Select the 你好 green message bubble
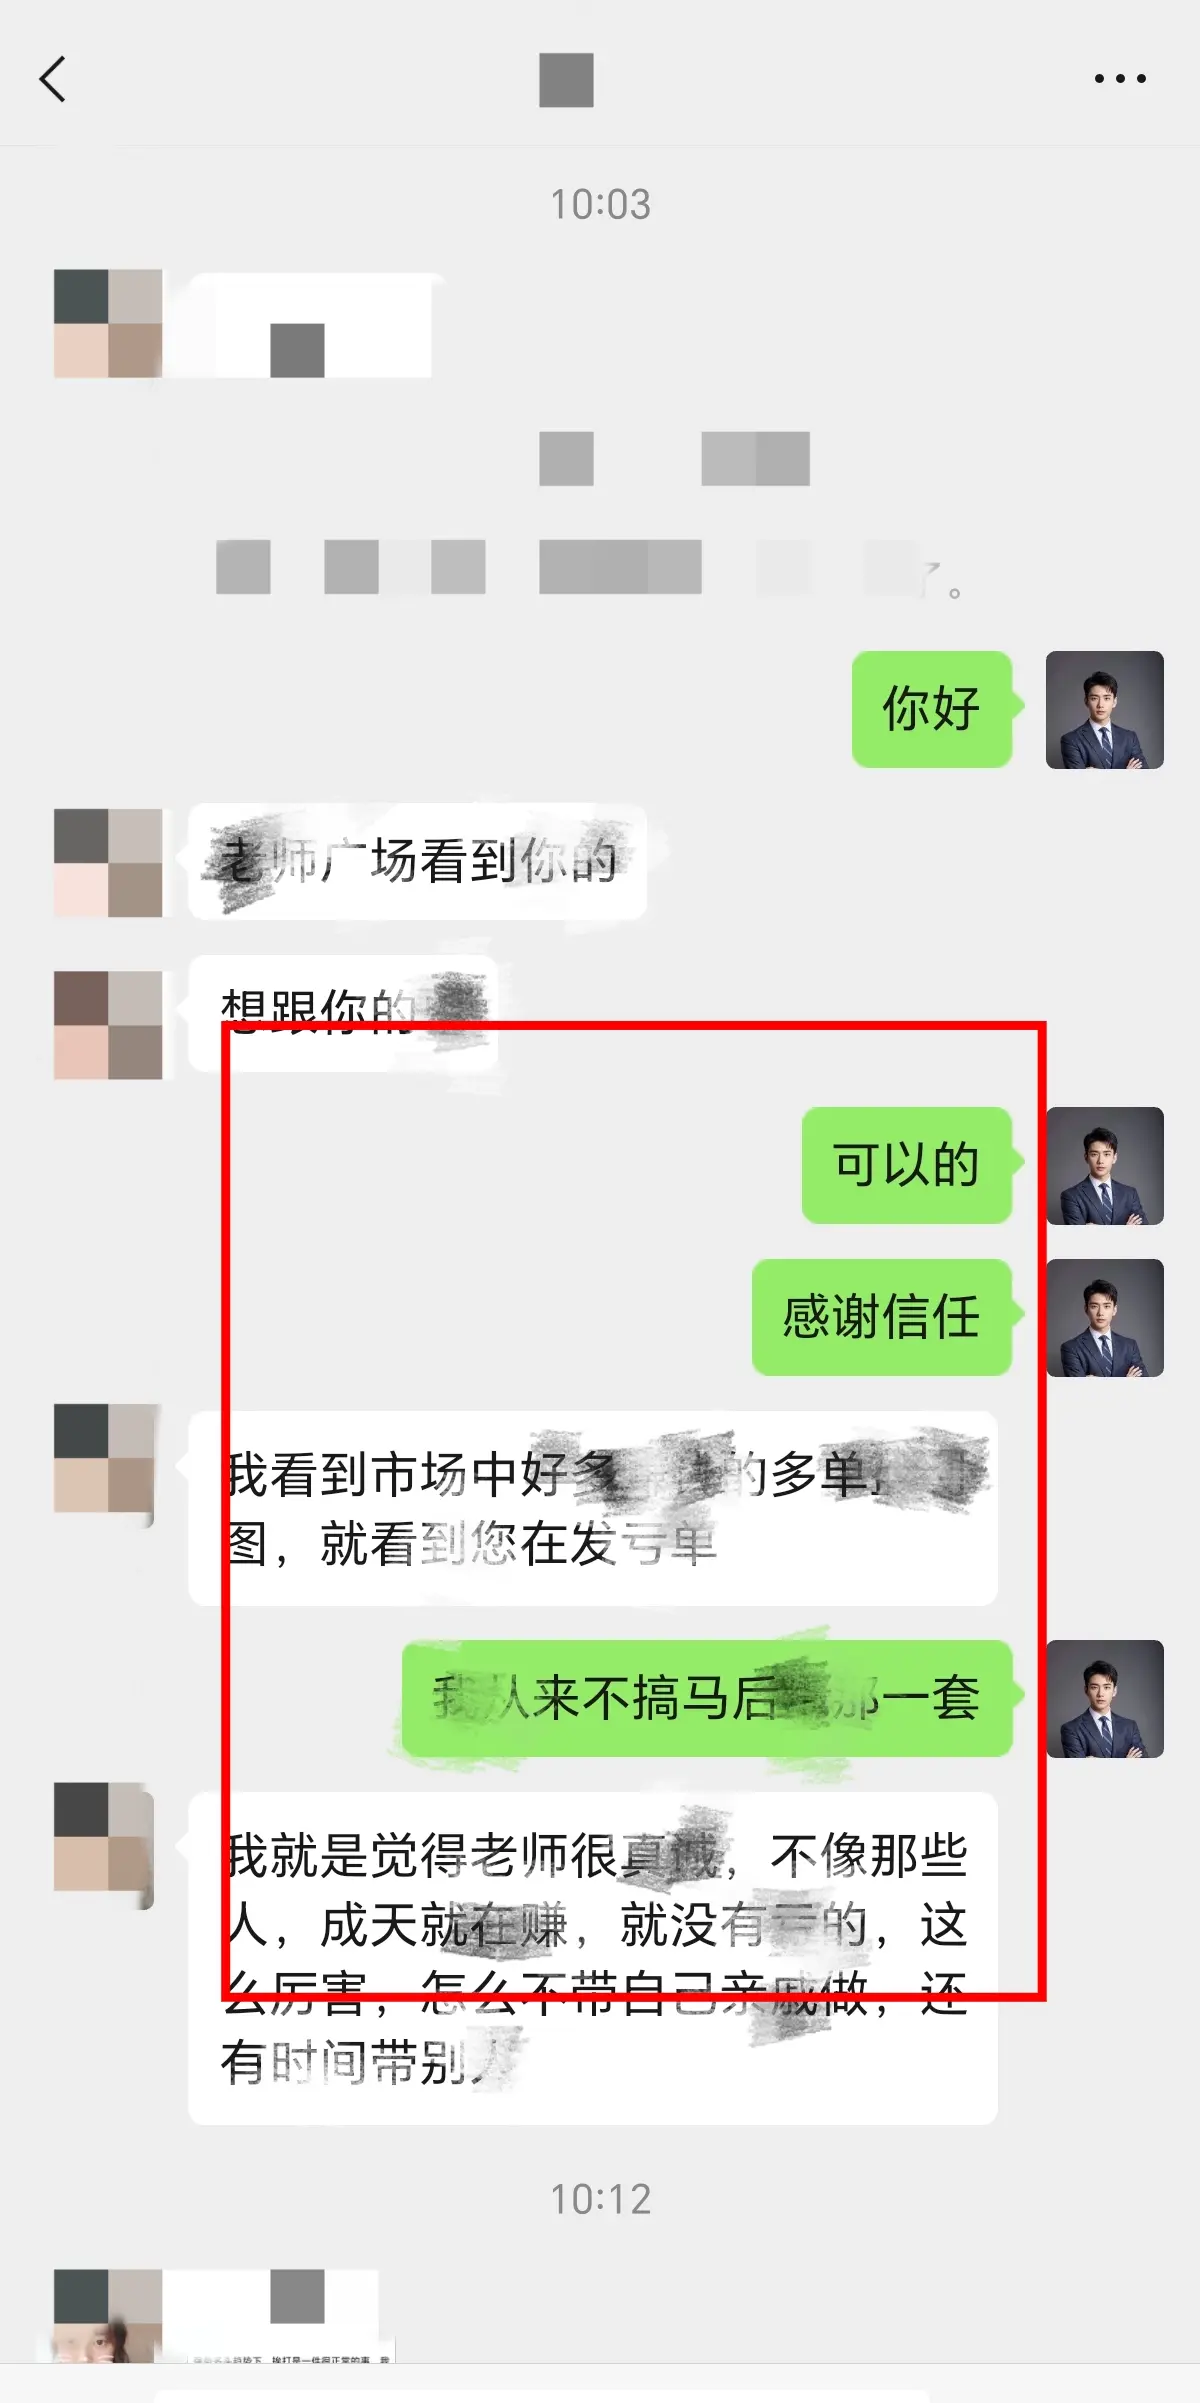The height and width of the screenshot is (2403, 1200). pyautogui.click(x=932, y=709)
